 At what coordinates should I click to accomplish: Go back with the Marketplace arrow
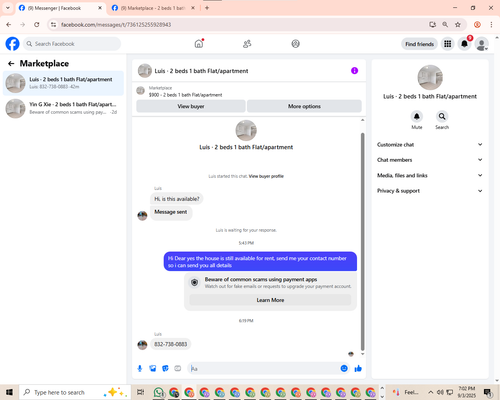tap(11, 63)
